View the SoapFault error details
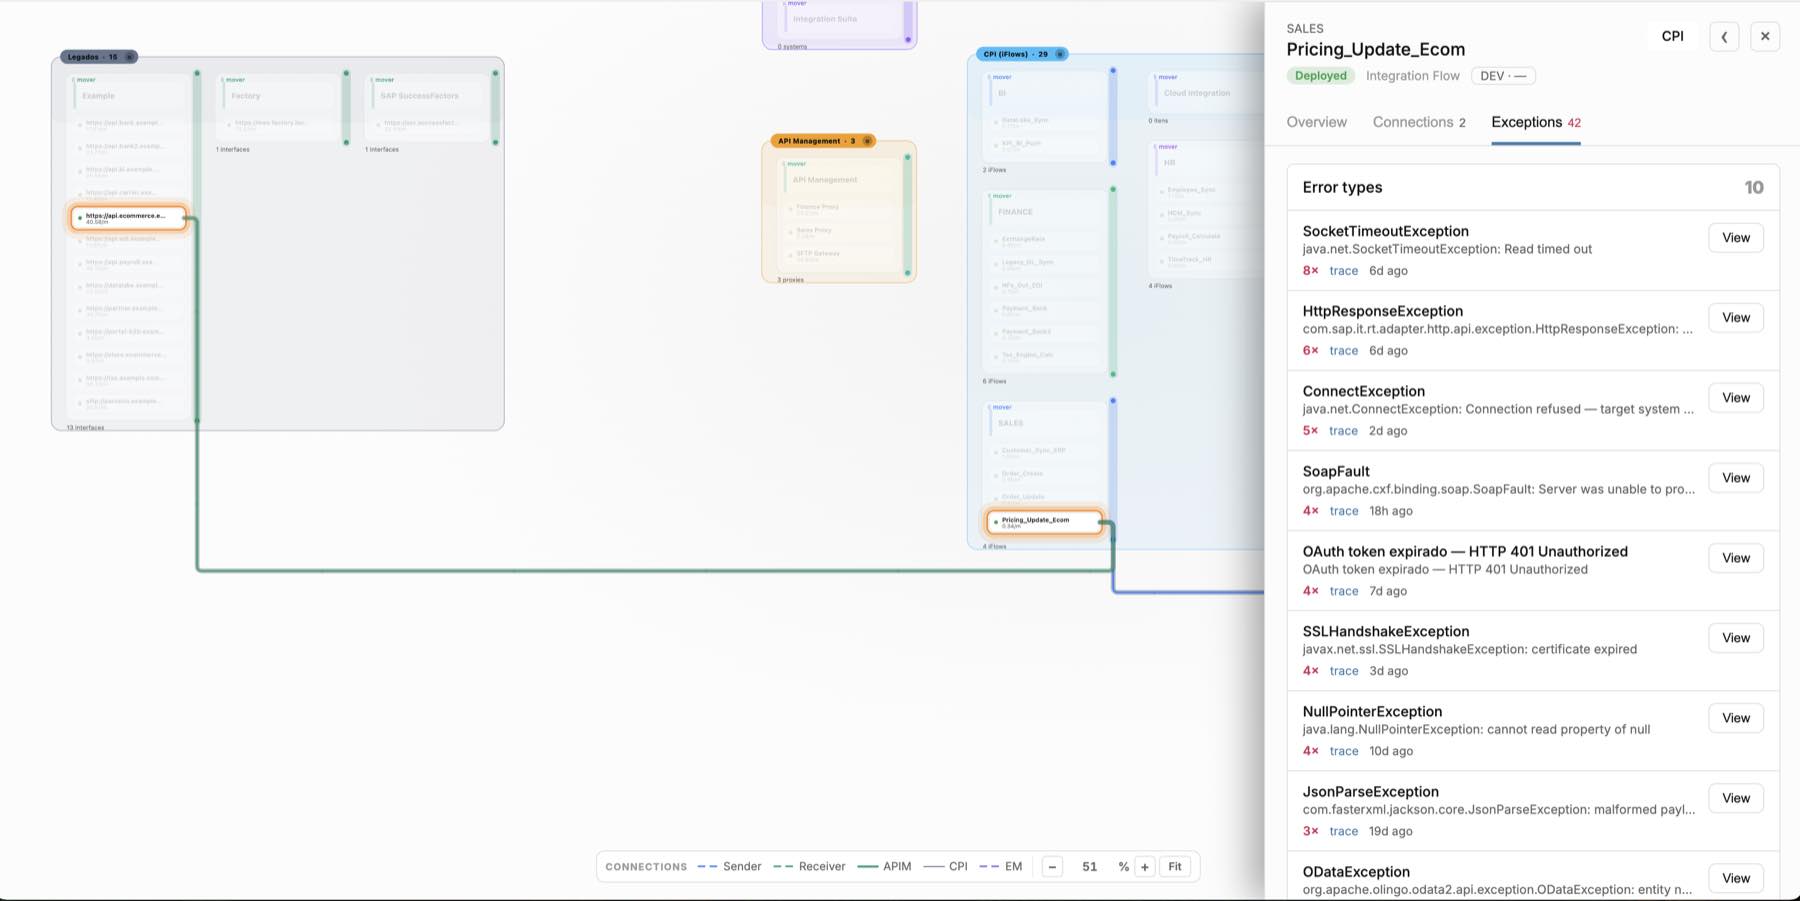The width and height of the screenshot is (1800, 901). pyautogui.click(x=1736, y=478)
